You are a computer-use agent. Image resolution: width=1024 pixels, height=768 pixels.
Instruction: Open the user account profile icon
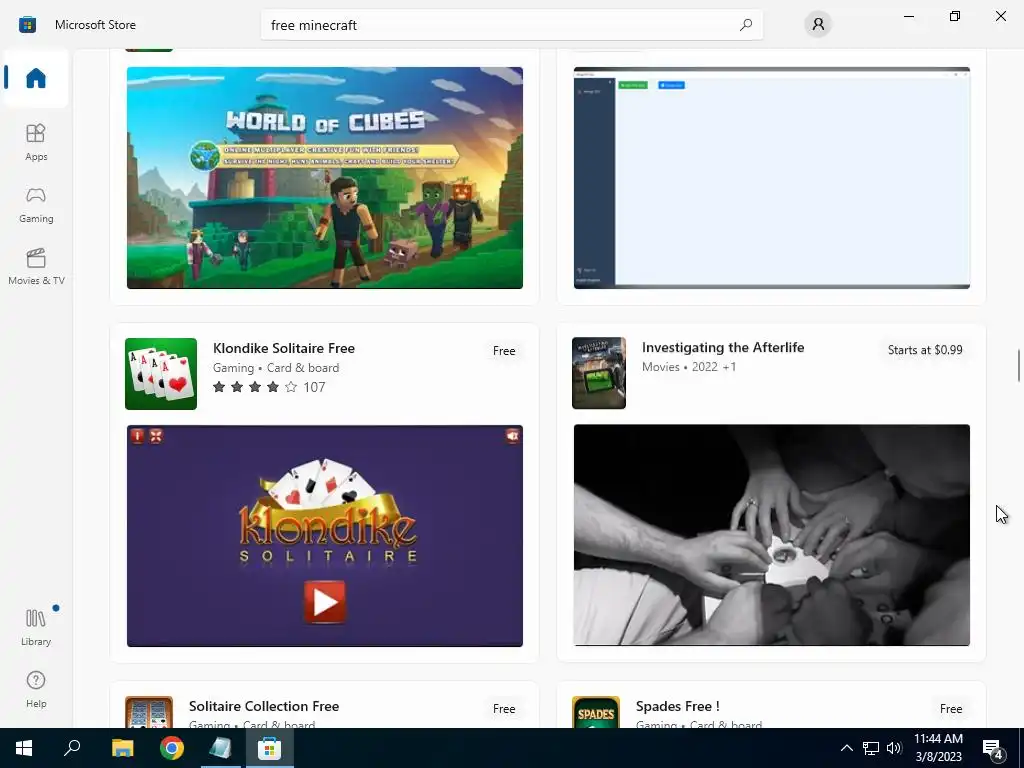[818, 25]
